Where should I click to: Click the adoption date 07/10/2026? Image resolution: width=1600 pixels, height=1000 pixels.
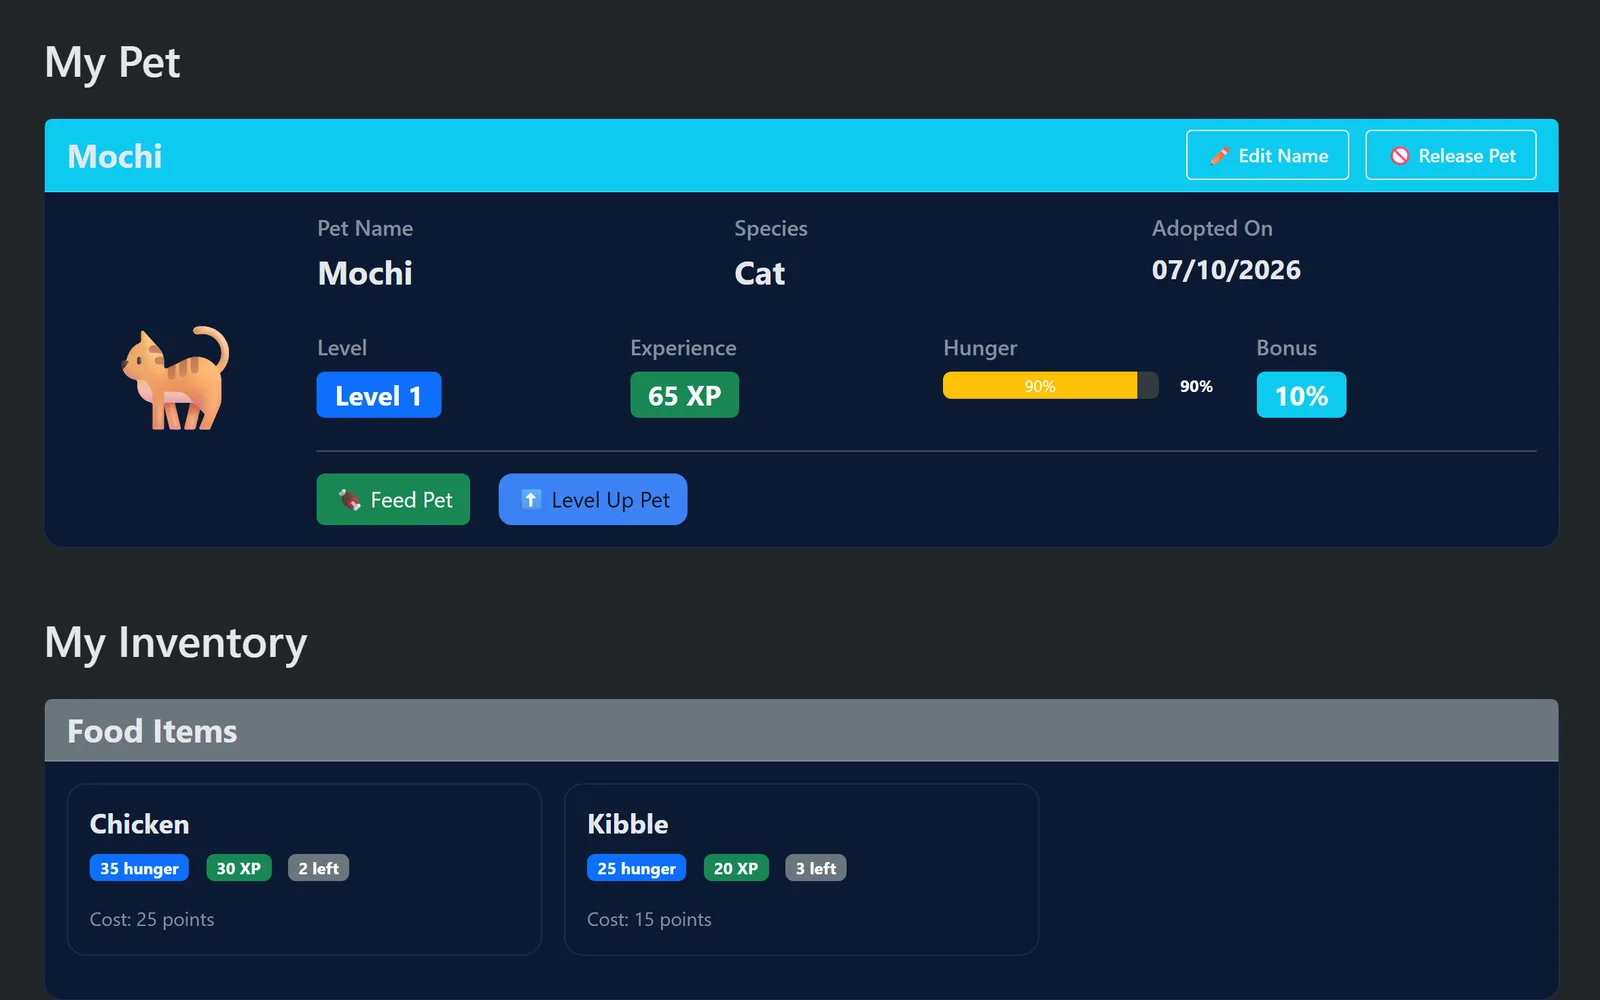click(x=1226, y=270)
